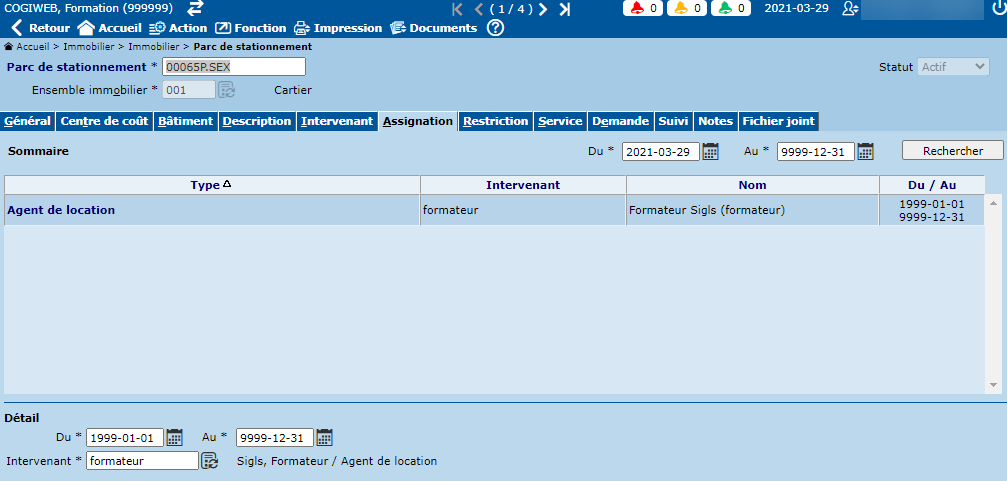1007x481 pixels.
Task: Jump to the last record arrow
Action: click(x=565, y=9)
